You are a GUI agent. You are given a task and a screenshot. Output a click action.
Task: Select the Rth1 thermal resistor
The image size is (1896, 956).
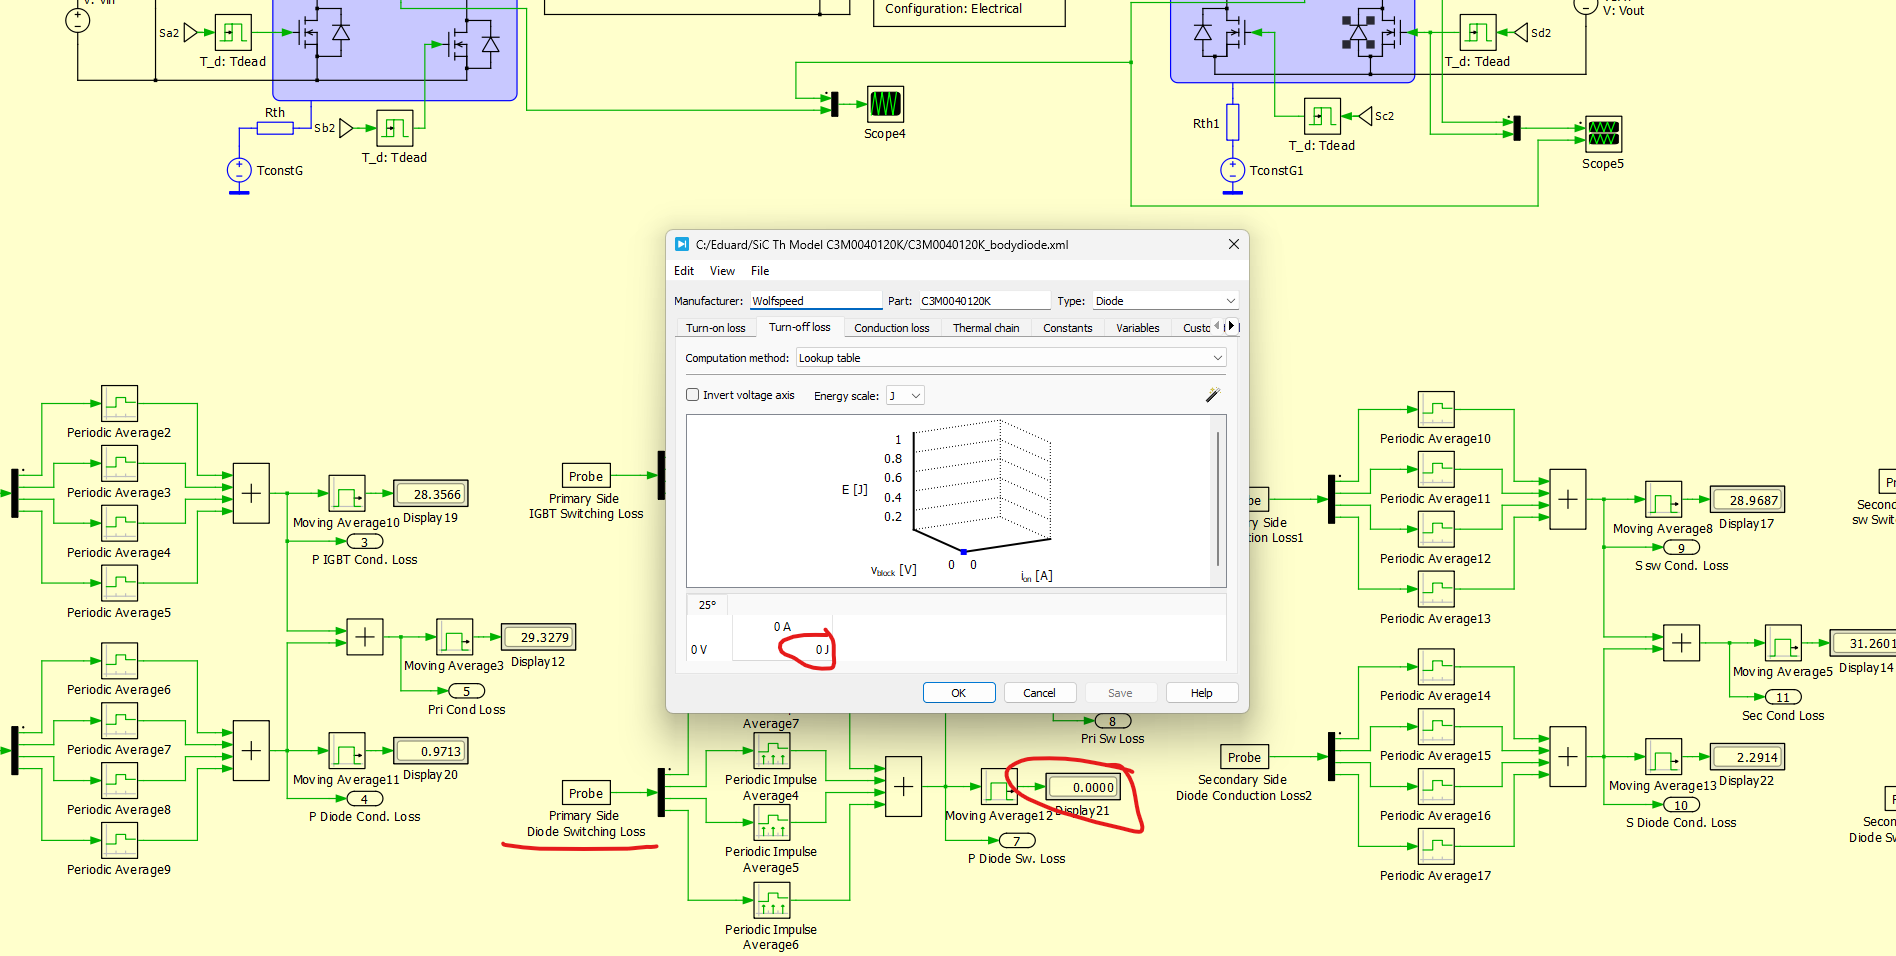pos(1233,122)
